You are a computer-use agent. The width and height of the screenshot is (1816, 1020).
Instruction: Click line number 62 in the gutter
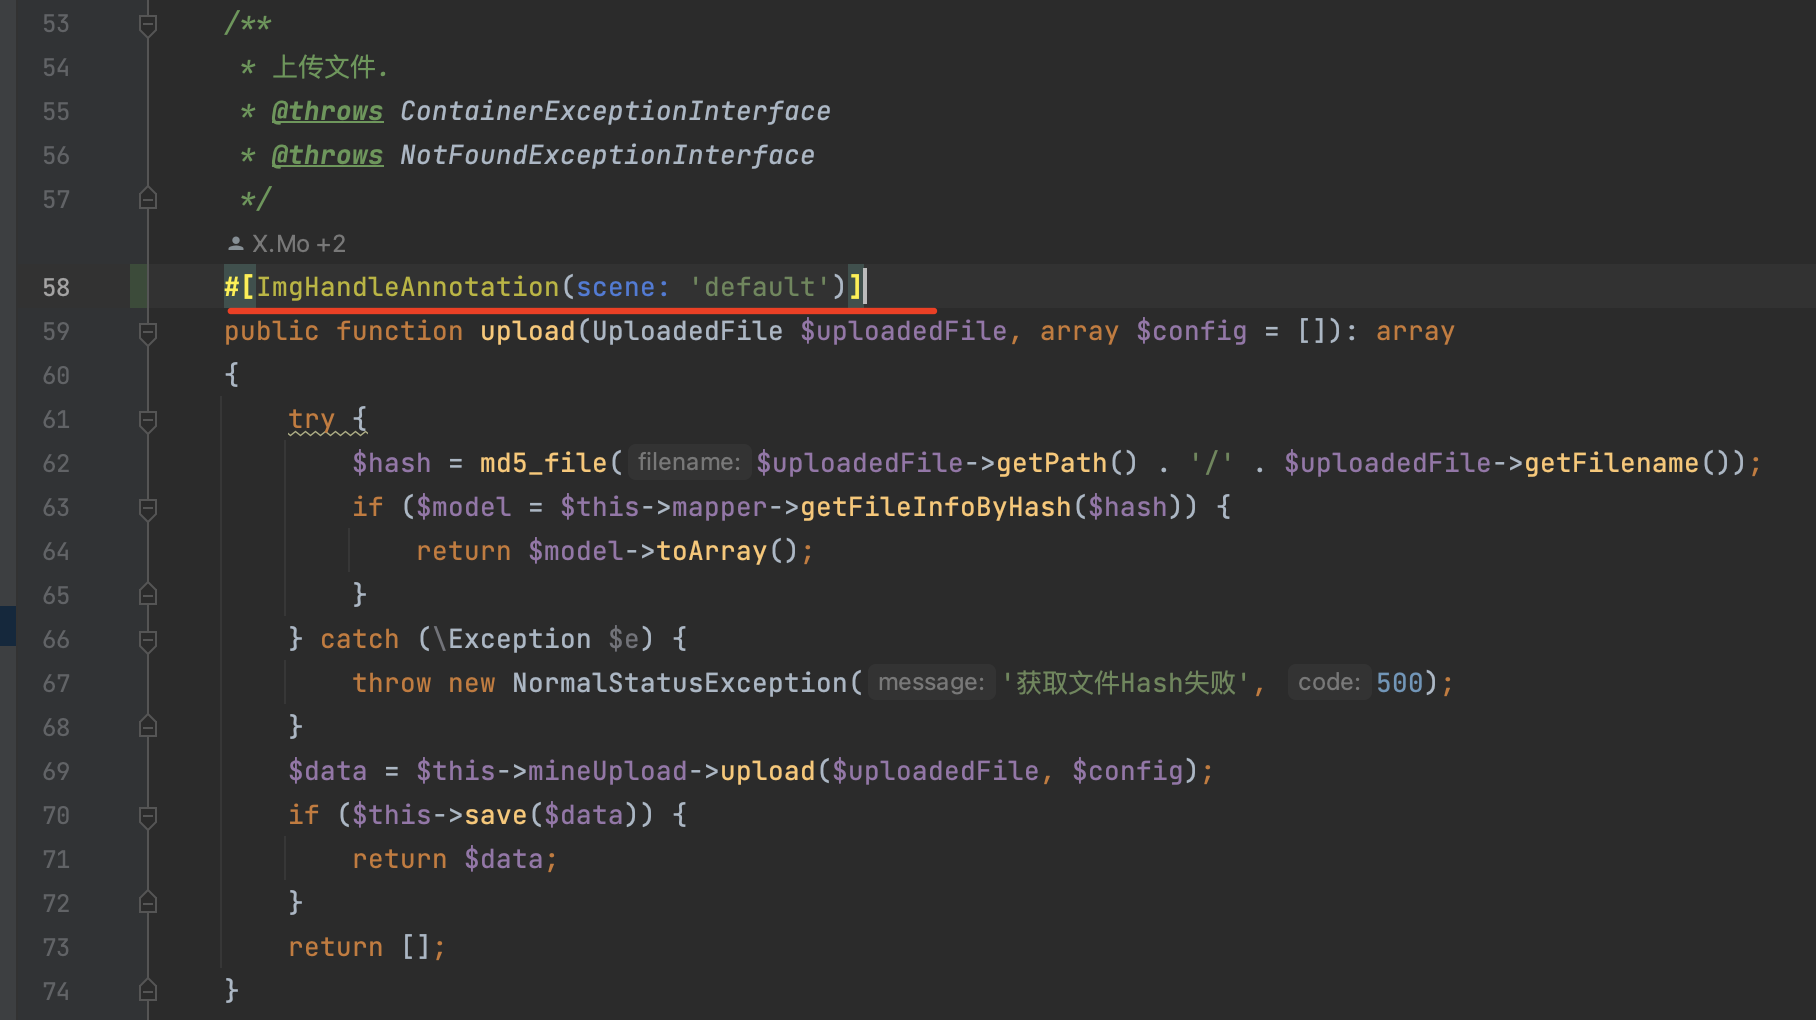tap(56, 464)
